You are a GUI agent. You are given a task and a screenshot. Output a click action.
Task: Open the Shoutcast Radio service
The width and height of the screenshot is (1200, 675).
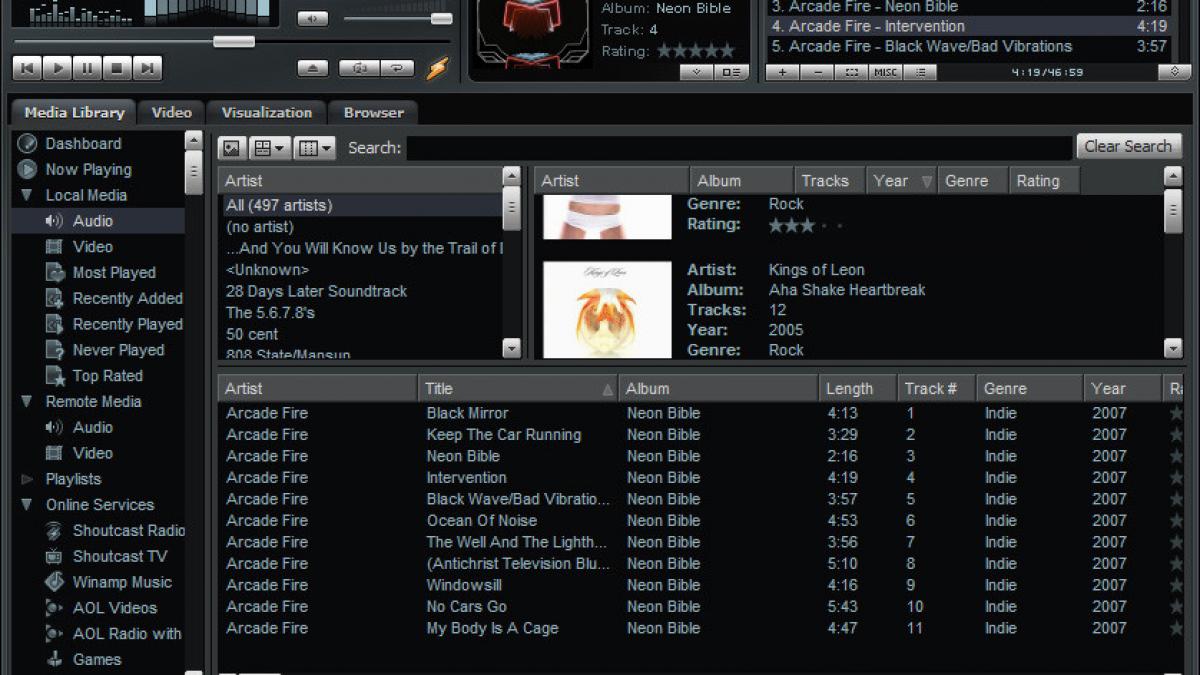point(128,531)
